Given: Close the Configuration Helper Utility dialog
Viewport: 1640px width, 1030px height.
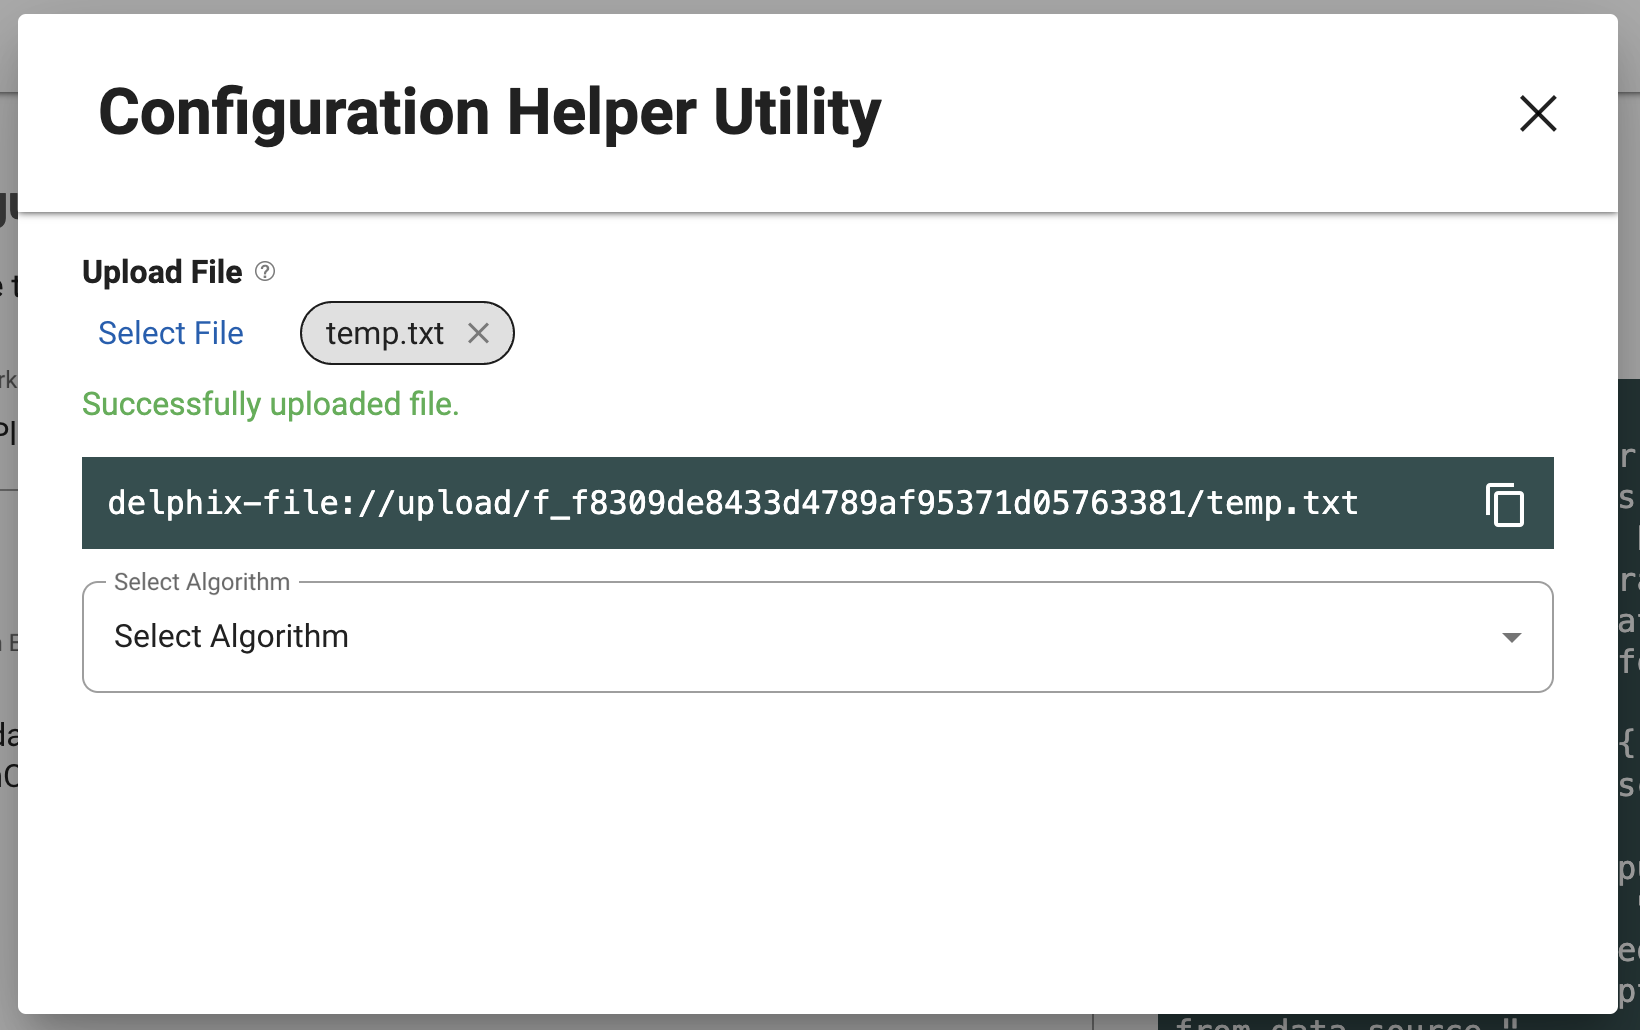Looking at the screenshot, I should click(1537, 113).
